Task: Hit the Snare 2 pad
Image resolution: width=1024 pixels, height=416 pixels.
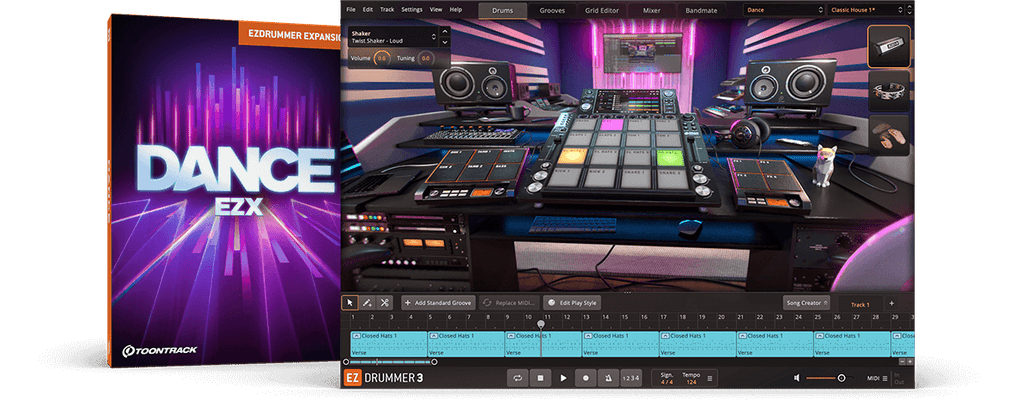Action: pyautogui.click(x=673, y=178)
